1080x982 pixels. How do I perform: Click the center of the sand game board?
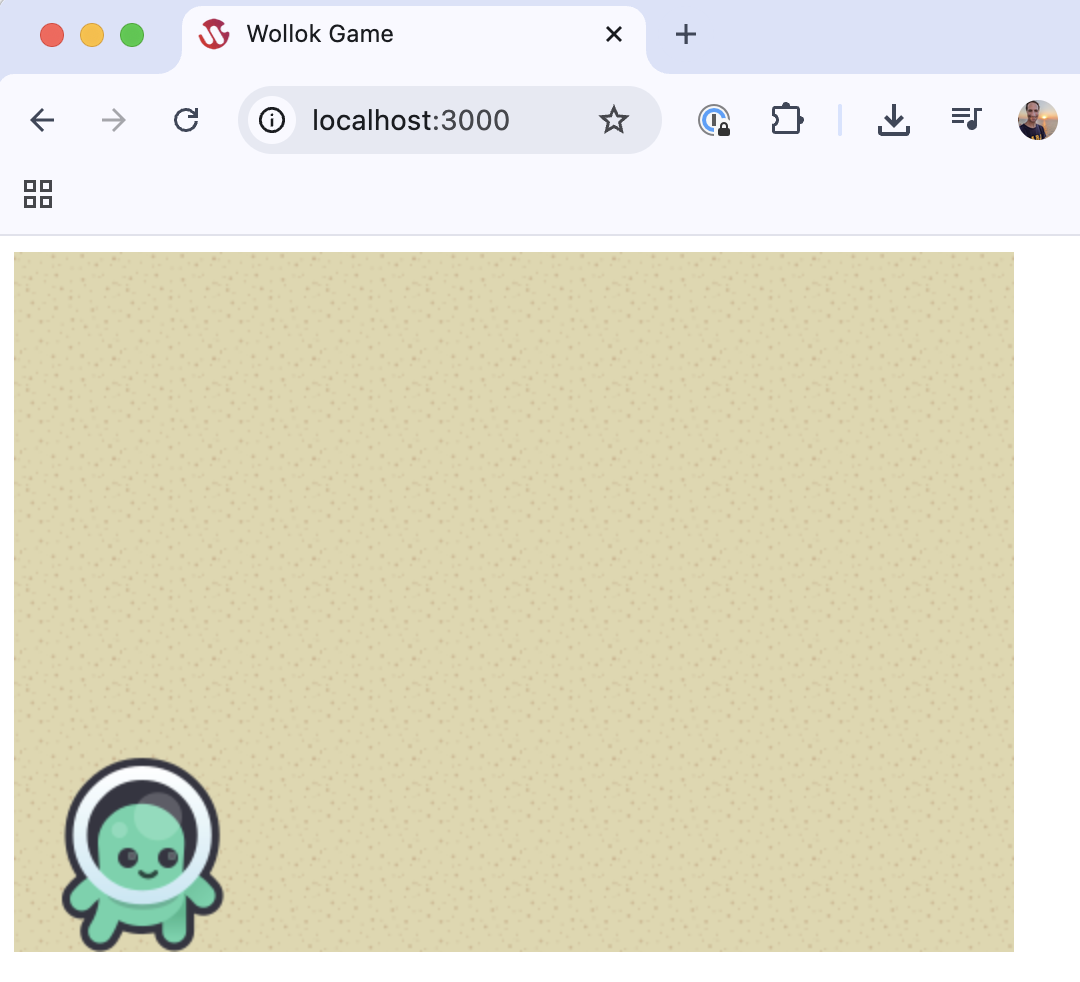(x=514, y=602)
